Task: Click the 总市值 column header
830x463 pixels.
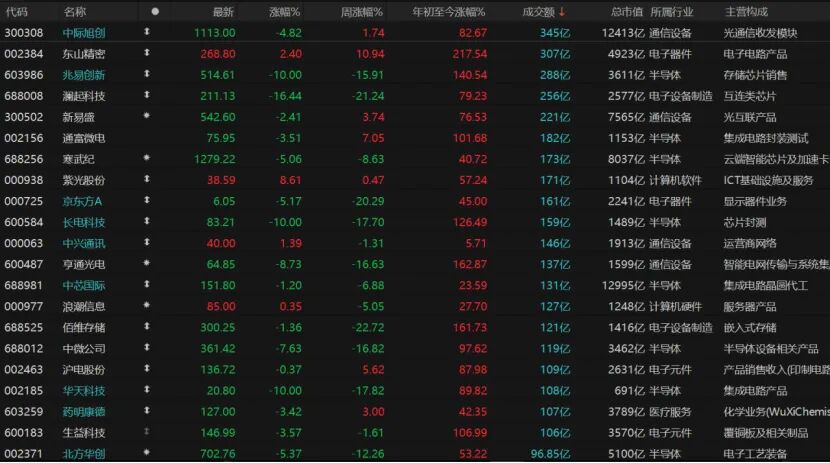Action: (627, 12)
